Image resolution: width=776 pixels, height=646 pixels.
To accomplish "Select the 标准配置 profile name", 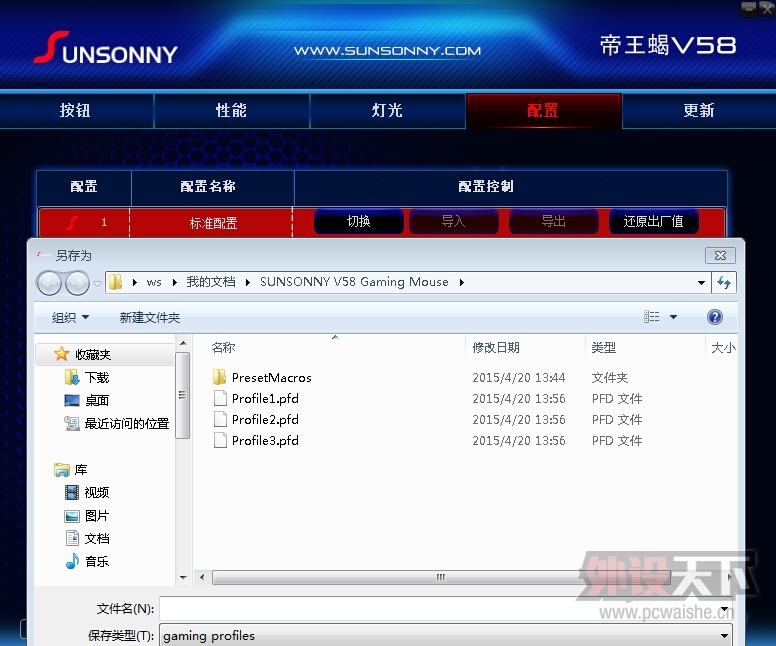I will [x=213, y=223].
